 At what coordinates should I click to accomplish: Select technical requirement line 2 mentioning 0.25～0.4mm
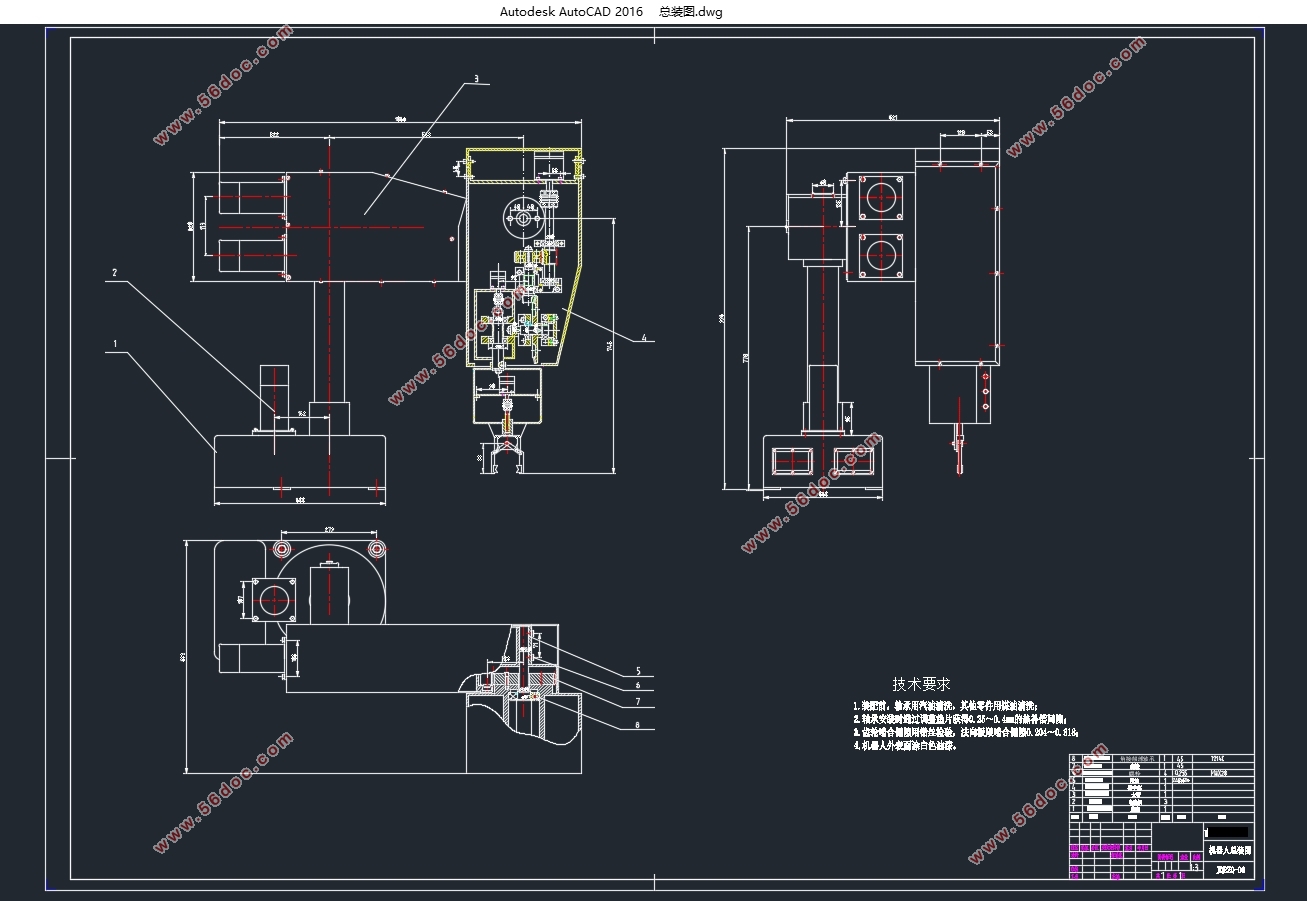click(x=960, y=719)
